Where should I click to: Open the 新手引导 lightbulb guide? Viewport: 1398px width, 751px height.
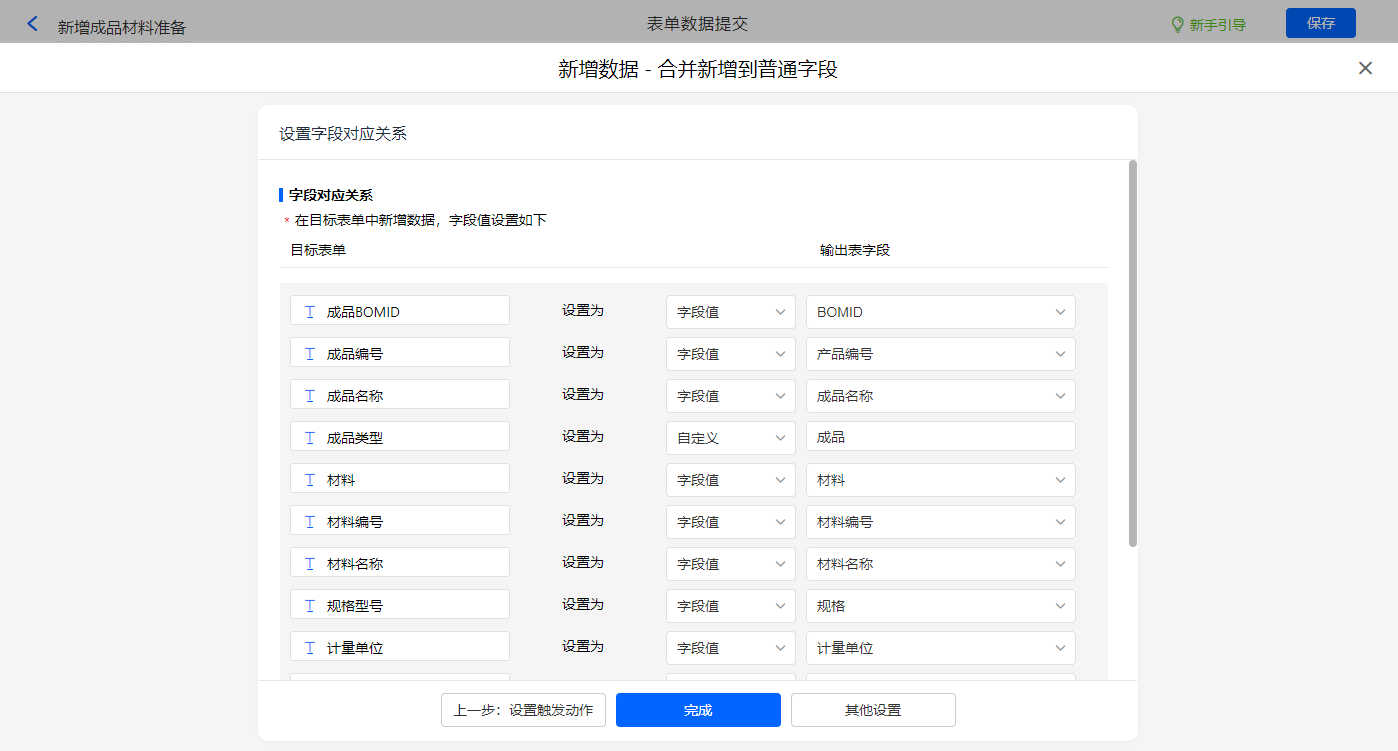click(x=1208, y=24)
